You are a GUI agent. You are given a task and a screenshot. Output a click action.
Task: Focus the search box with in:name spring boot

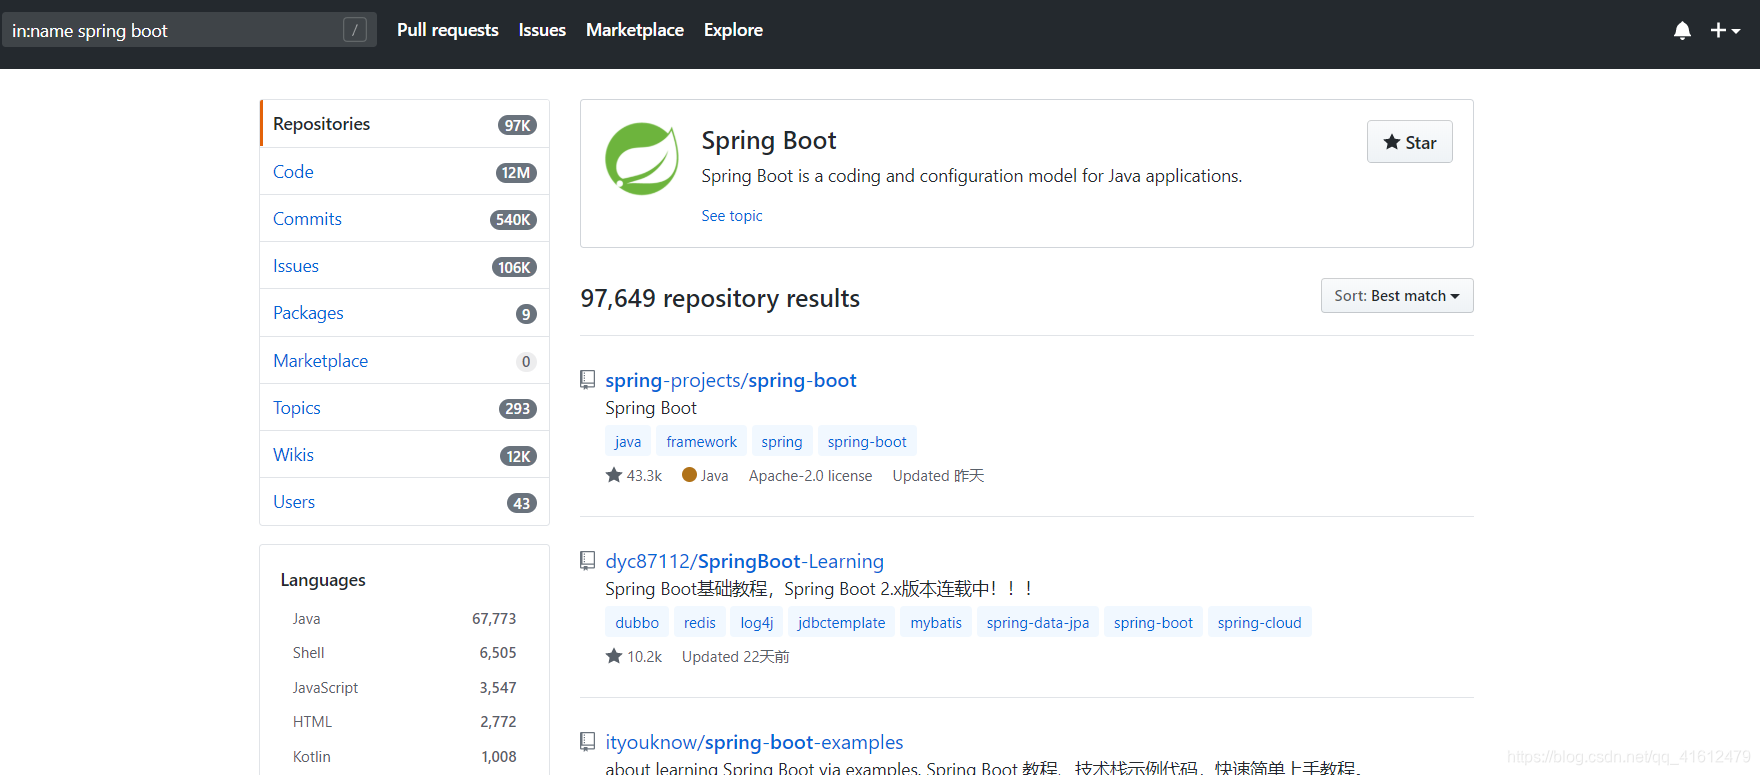point(188,30)
